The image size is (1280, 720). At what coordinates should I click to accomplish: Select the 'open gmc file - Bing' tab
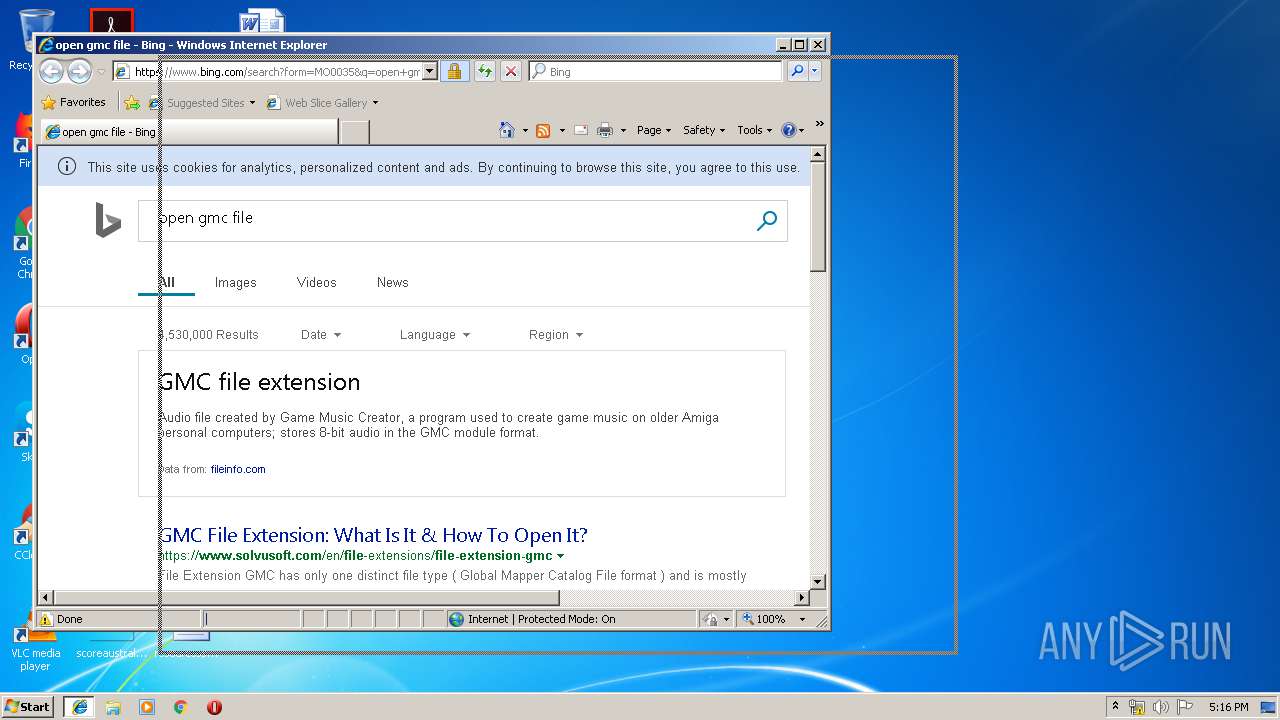188,132
